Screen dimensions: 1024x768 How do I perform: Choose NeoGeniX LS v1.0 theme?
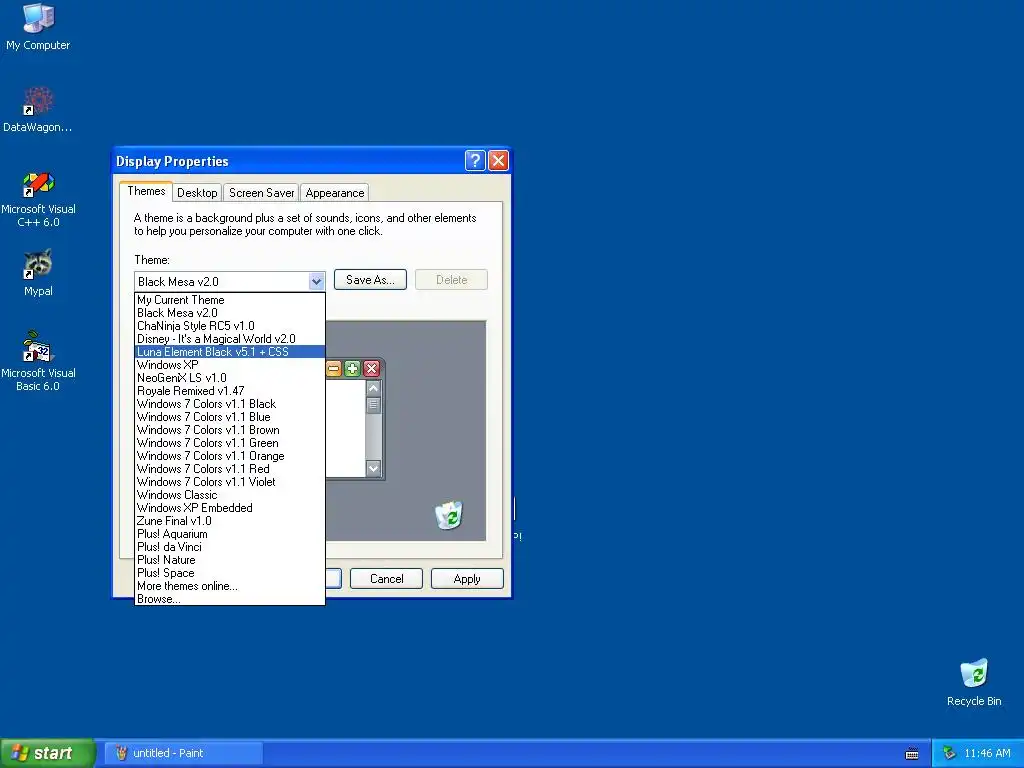tap(230, 377)
